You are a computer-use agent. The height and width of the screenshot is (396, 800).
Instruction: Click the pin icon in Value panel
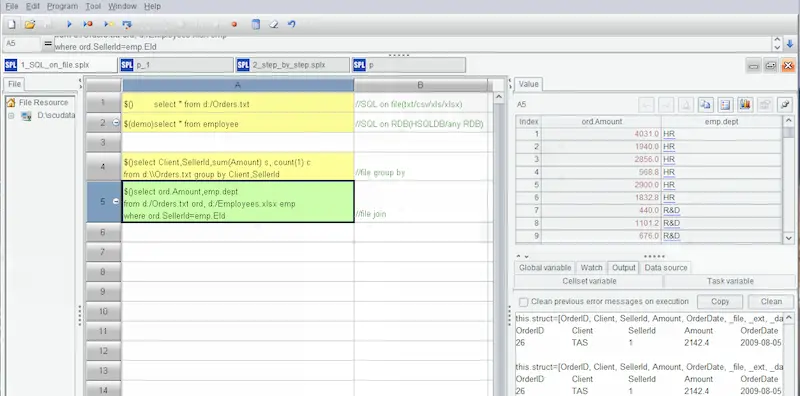click(x=785, y=105)
